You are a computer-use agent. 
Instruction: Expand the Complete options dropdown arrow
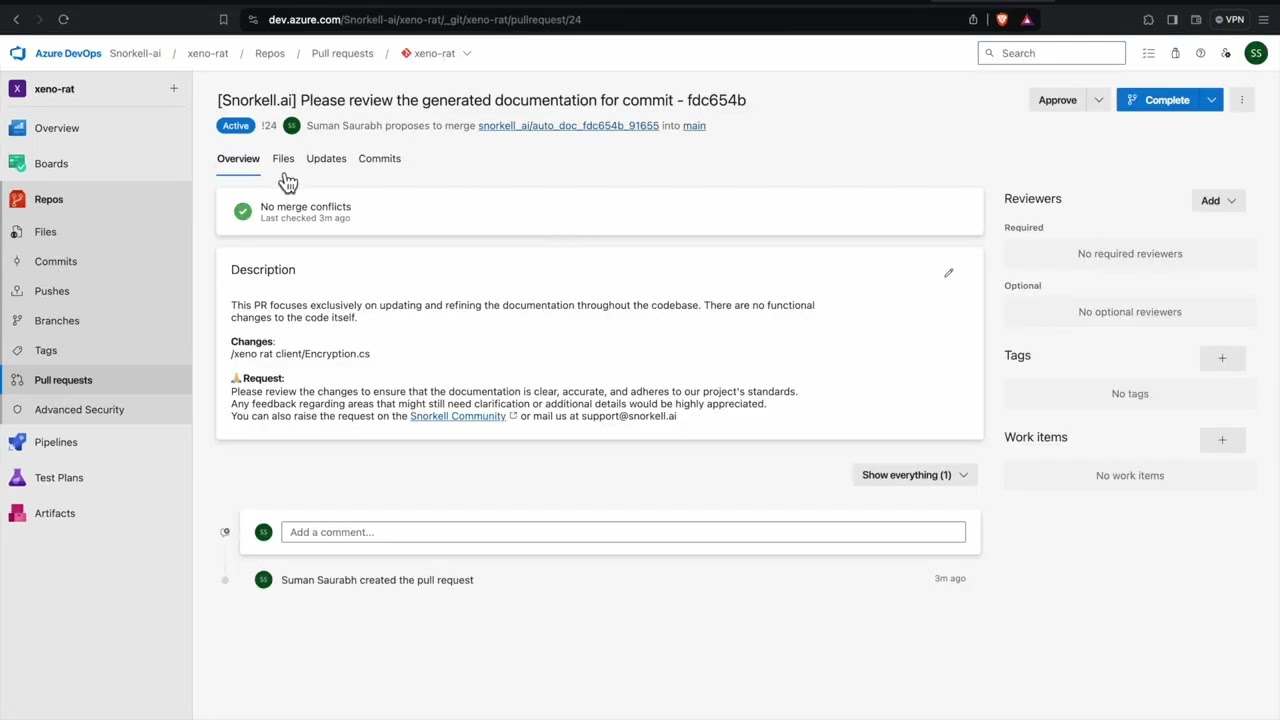(1211, 100)
